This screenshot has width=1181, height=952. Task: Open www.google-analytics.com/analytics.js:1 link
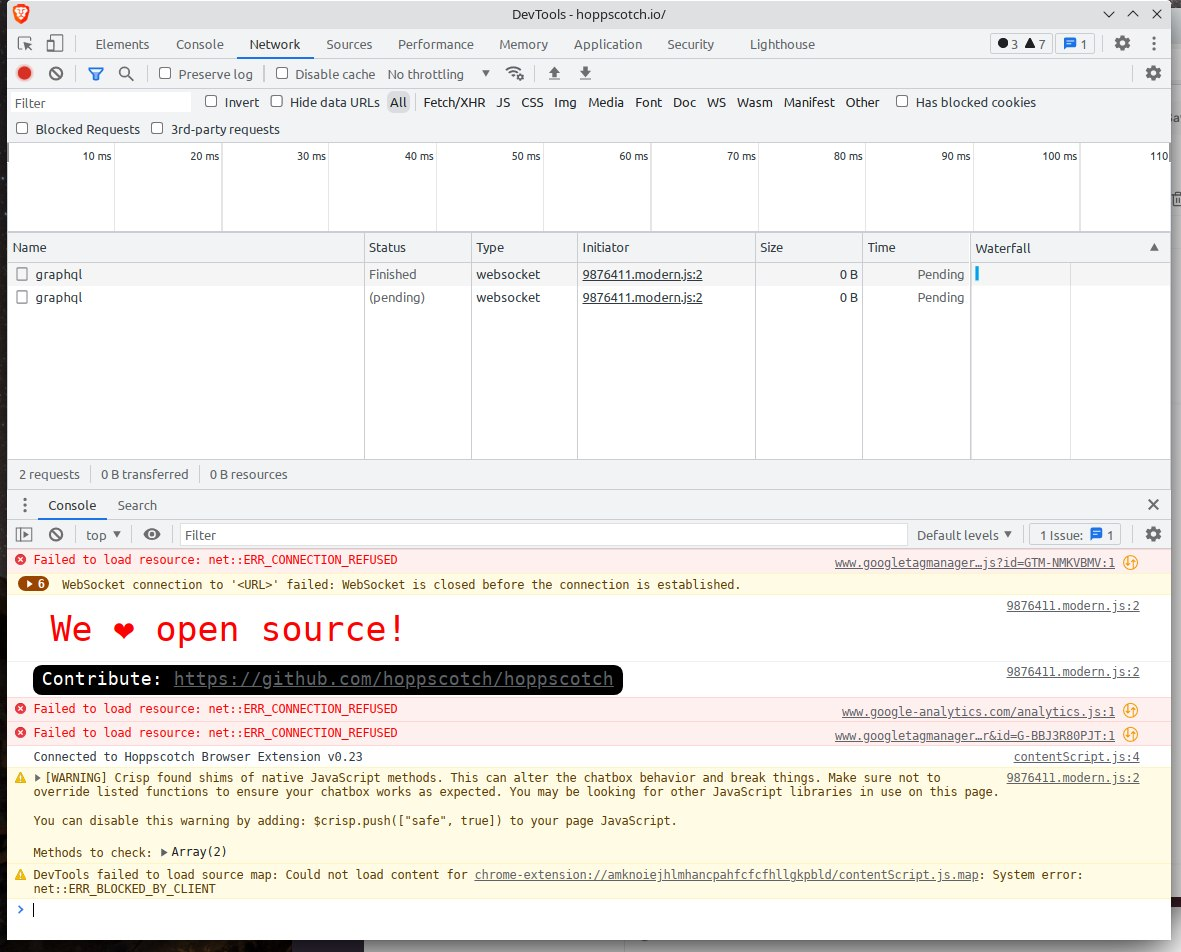[x=978, y=711]
